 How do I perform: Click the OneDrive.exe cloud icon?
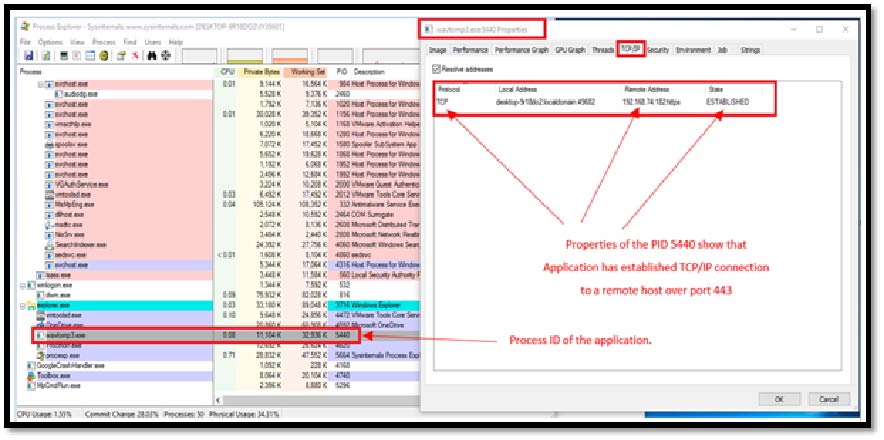tap(41, 325)
